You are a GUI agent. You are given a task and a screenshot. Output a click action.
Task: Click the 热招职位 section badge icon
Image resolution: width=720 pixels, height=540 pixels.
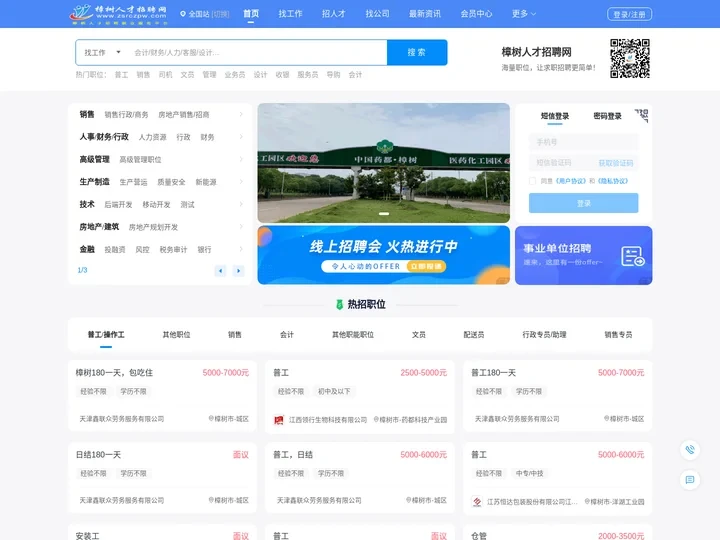pos(339,304)
